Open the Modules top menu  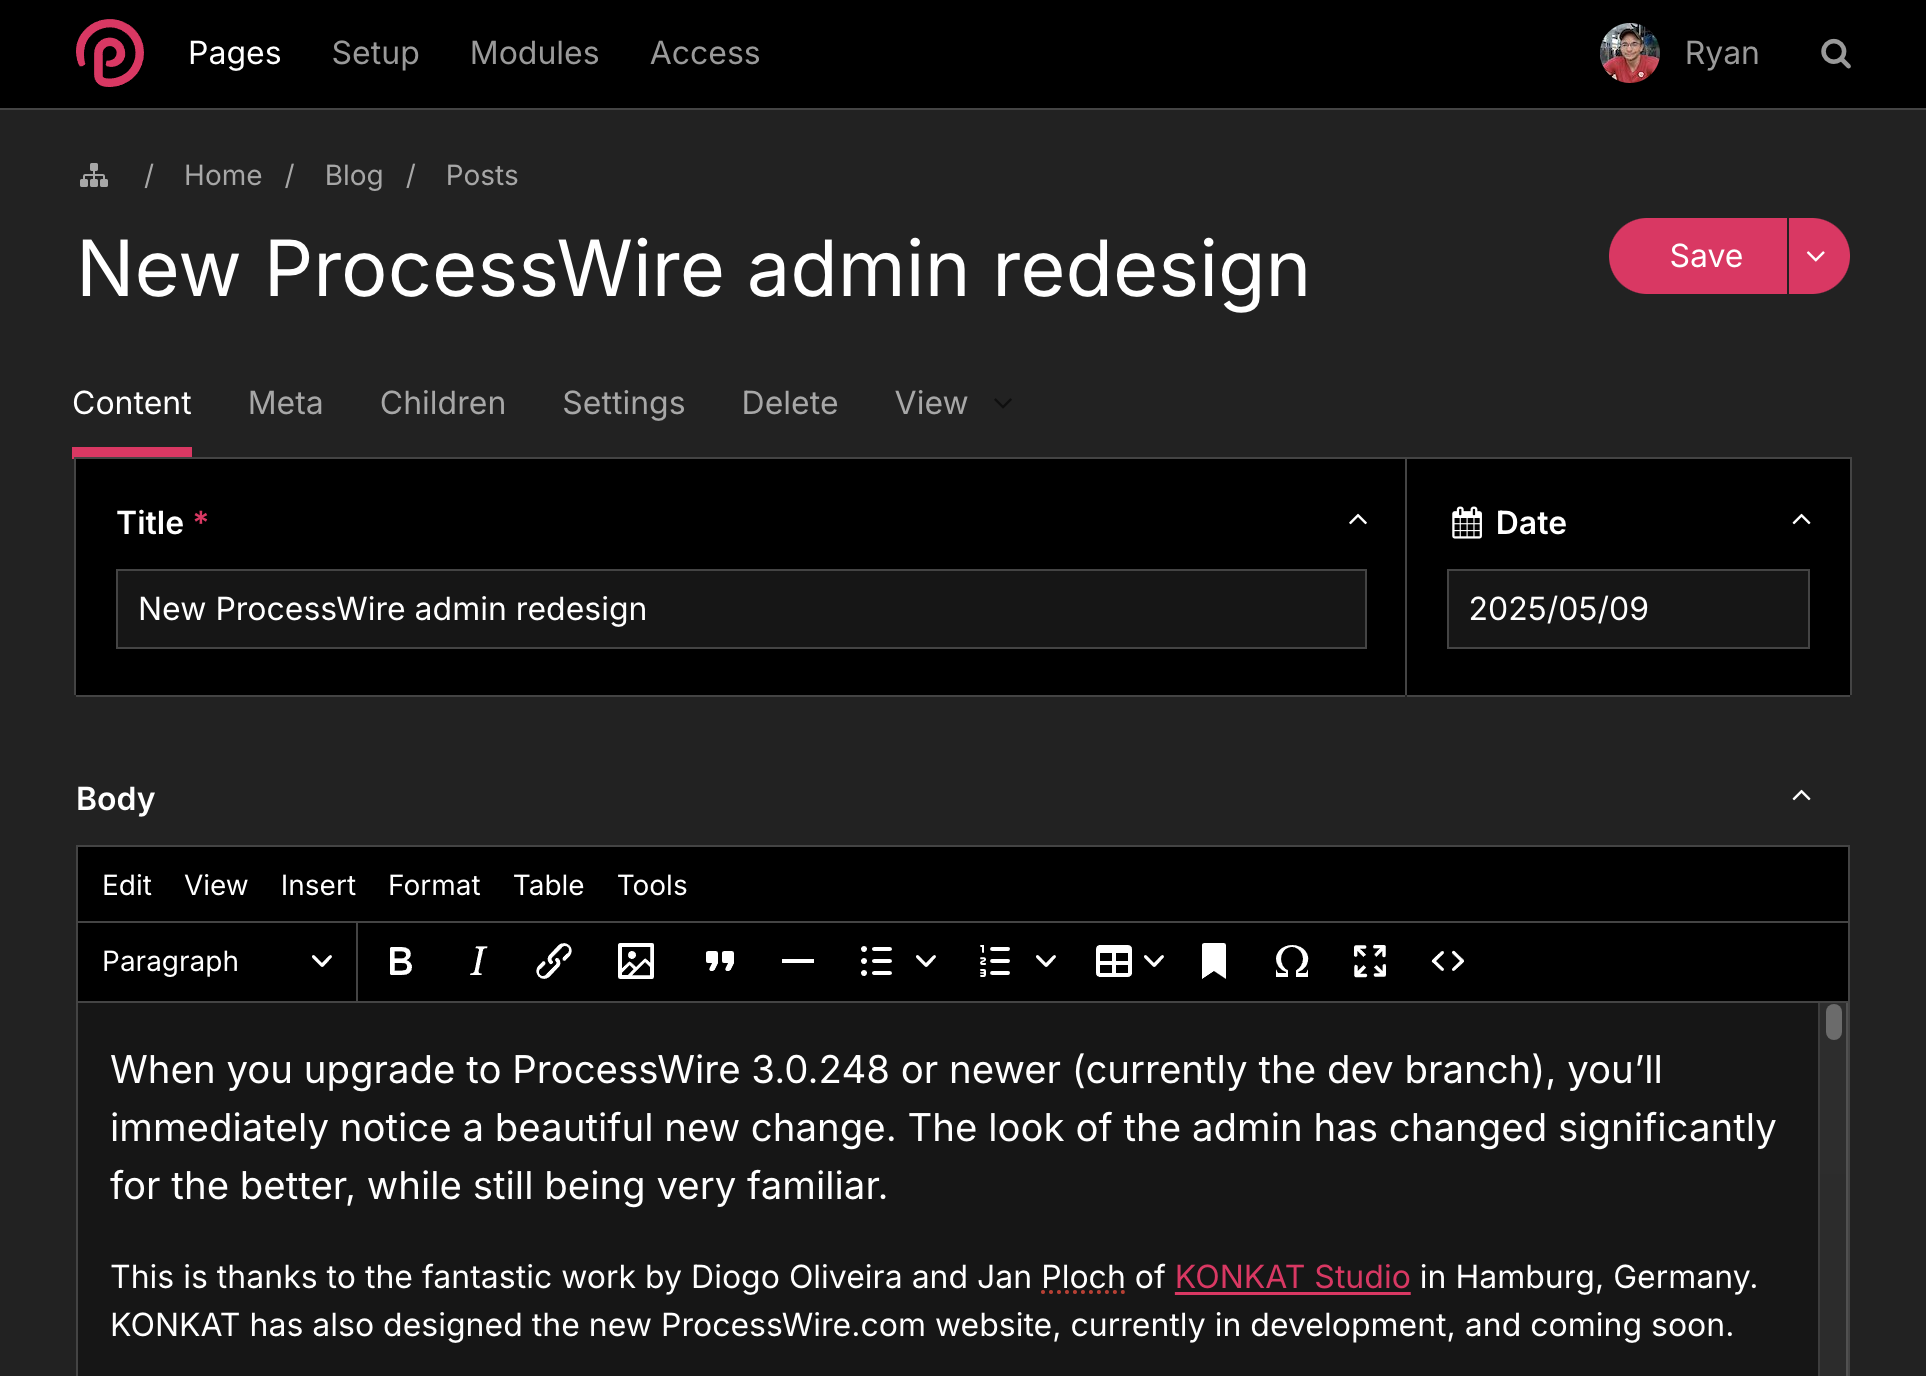point(534,53)
